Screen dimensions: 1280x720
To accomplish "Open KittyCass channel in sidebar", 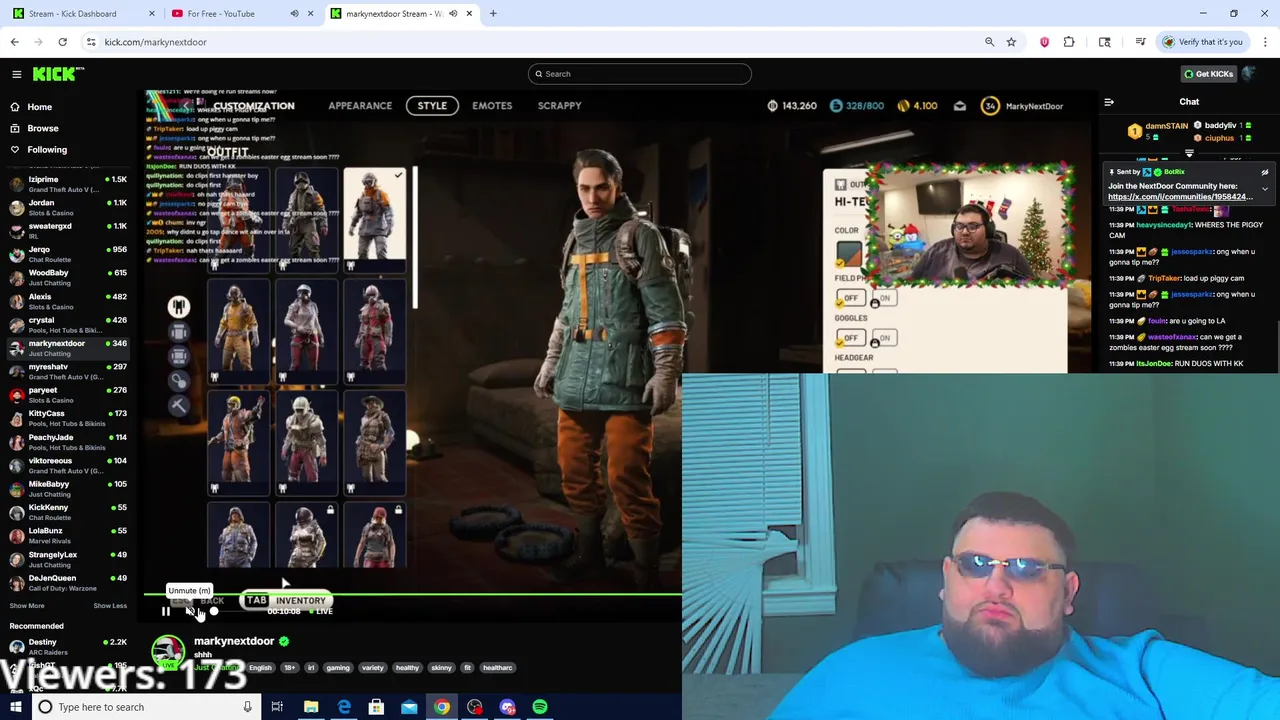I will click(x=67, y=418).
